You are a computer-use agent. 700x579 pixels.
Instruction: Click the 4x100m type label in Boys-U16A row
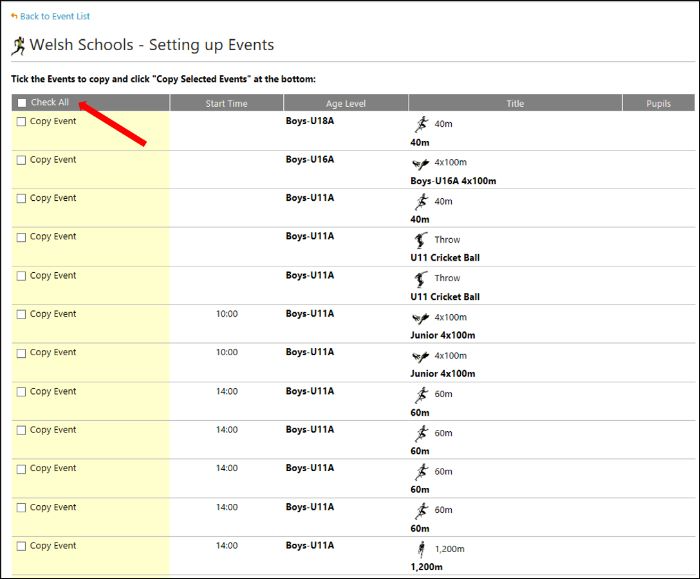pos(450,162)
